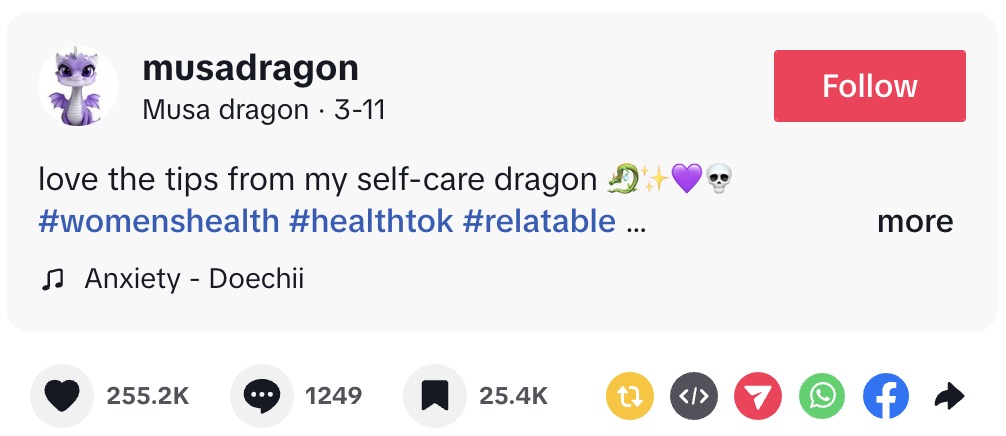Click the music note icon
This screenshot has height=436, width=1006.
click(x=52, y=280)
